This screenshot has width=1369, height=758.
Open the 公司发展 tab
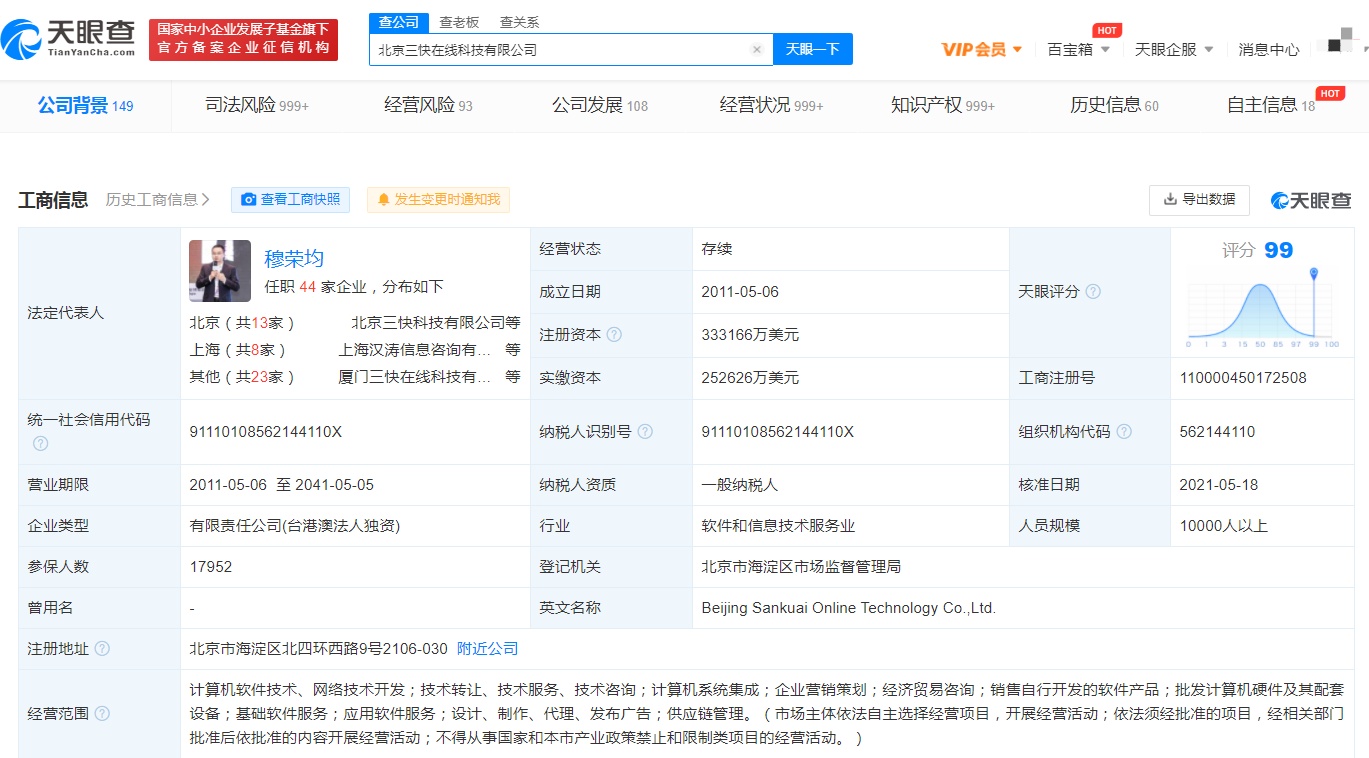[600, 105]
